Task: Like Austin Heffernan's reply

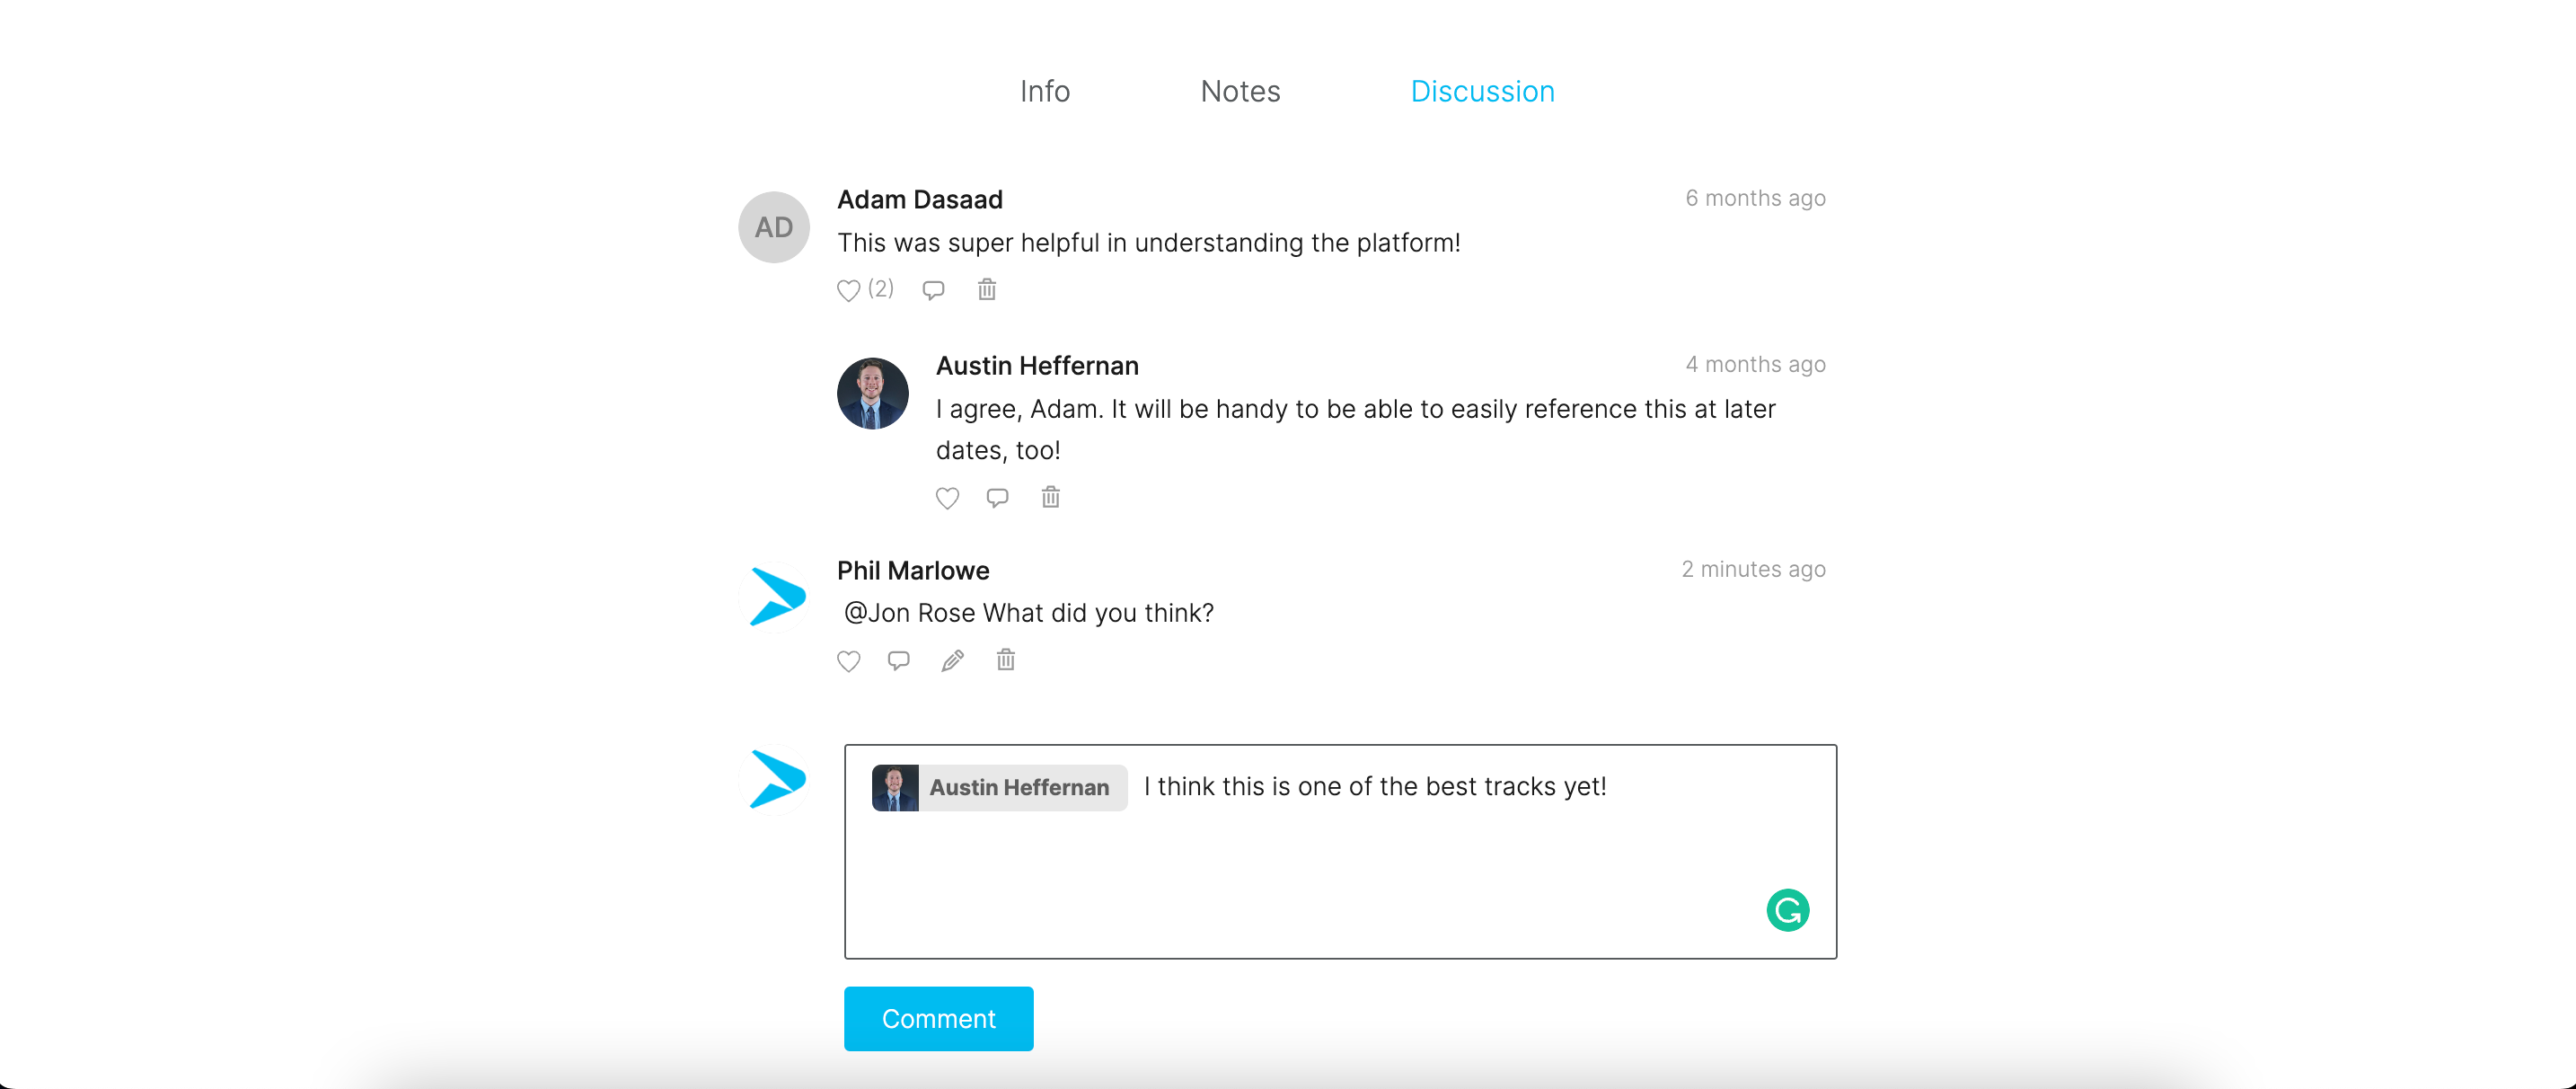Action: click(x=947, y=498)
